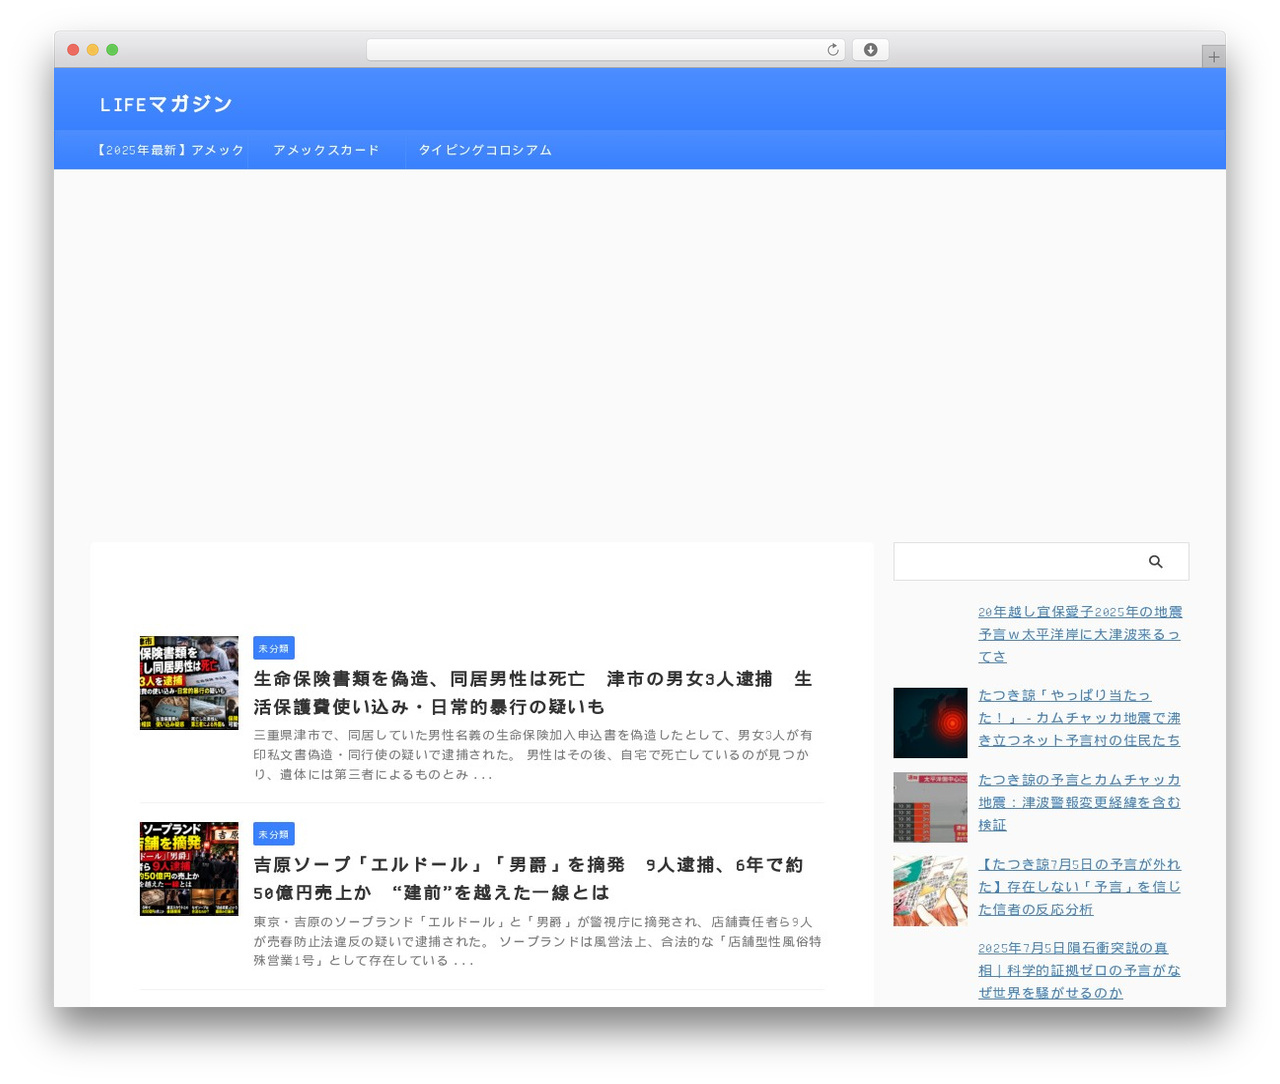This screenshot has width=1280, height=1084.
Task: Close the window with red button
Action: click(x=73, y=50)
